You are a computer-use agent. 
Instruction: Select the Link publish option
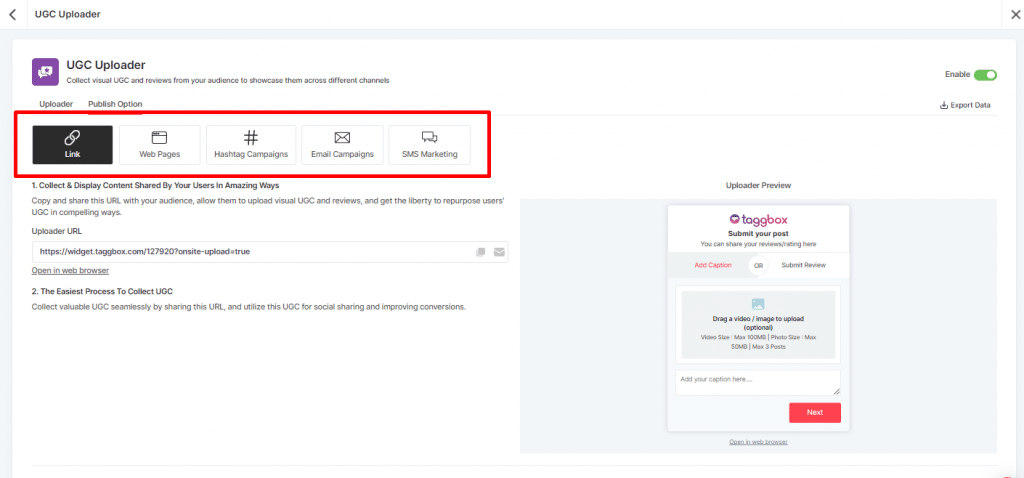(x=72, y=144)
